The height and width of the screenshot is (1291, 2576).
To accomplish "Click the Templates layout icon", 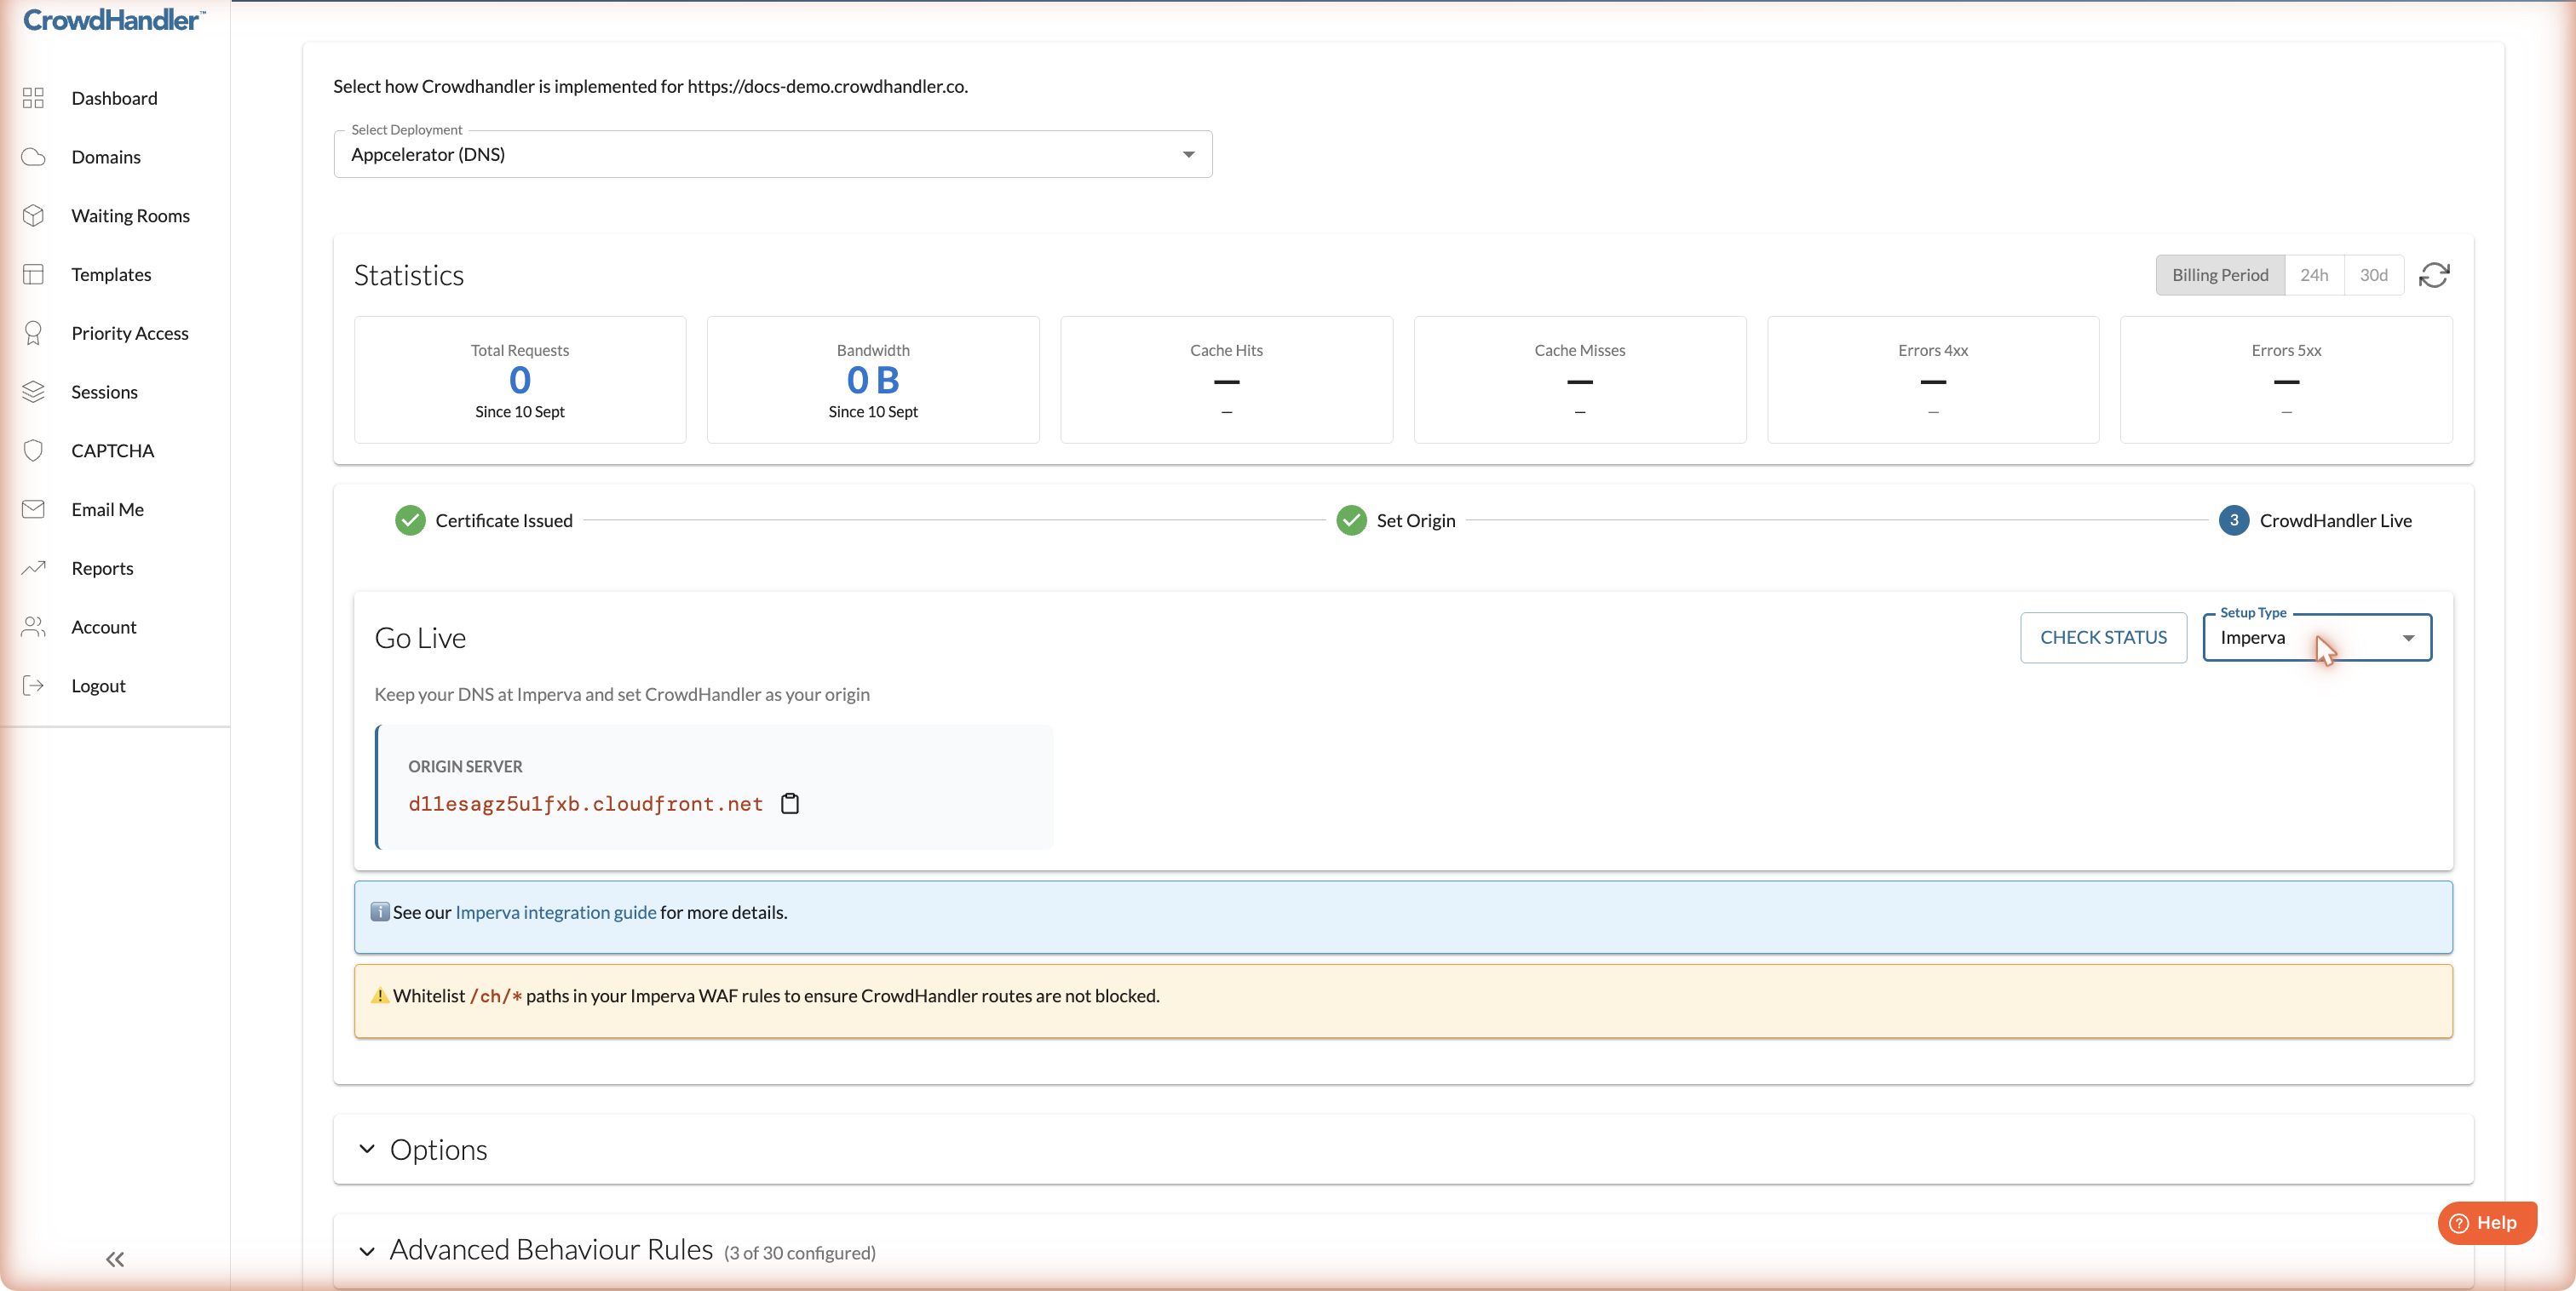I will pyautogui.click(x=33, y=274).
